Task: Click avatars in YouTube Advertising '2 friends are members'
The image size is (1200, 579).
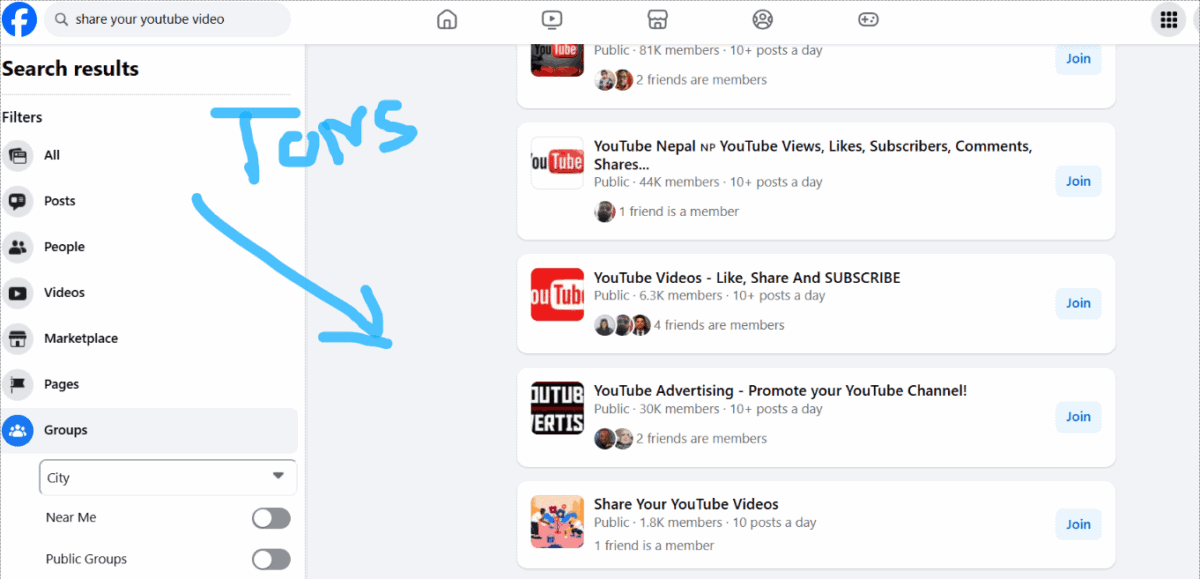Action: [614, 439]
